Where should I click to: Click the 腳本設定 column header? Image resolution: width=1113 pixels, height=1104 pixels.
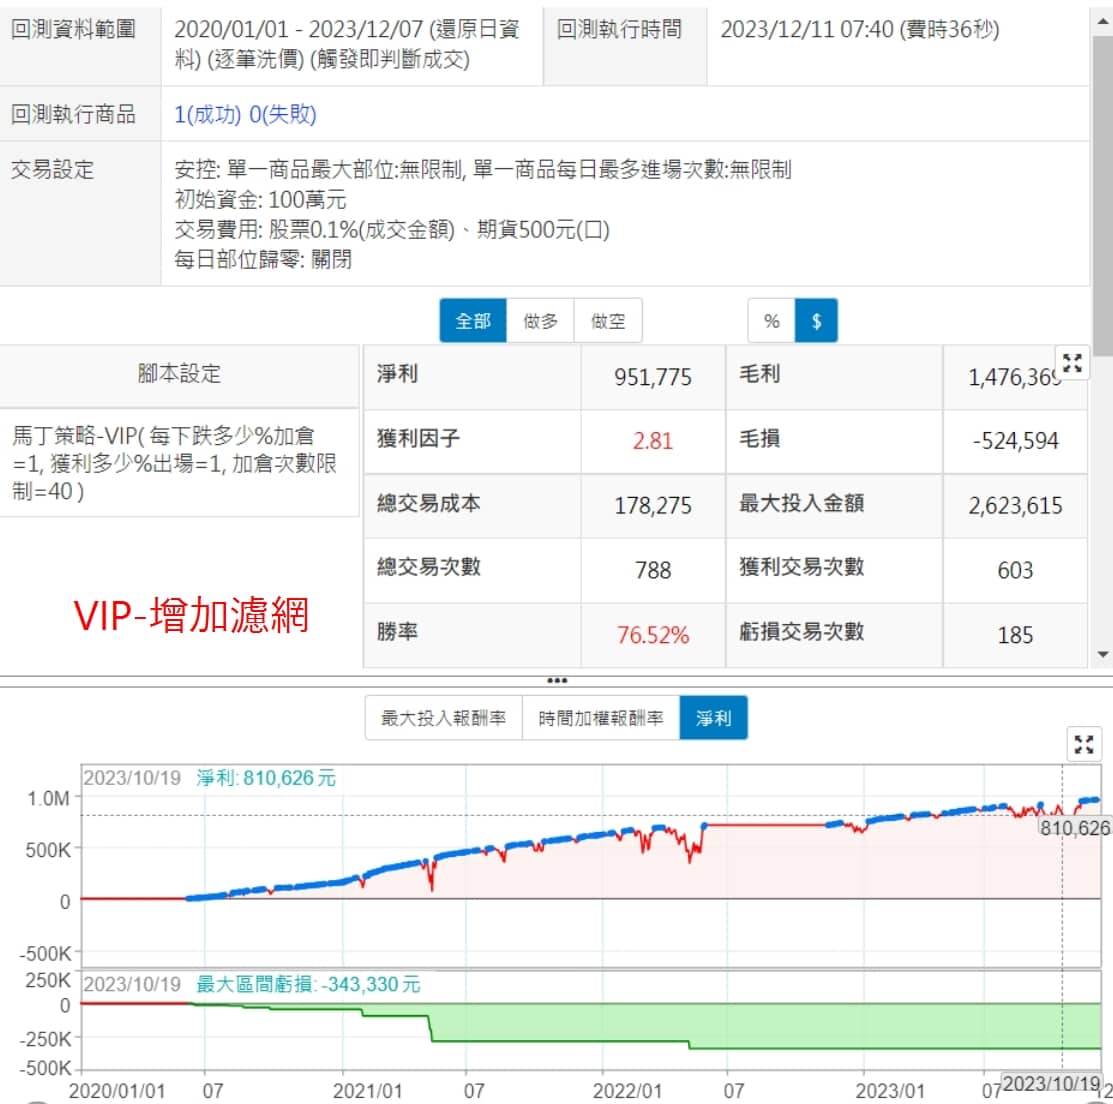point(179,374)
